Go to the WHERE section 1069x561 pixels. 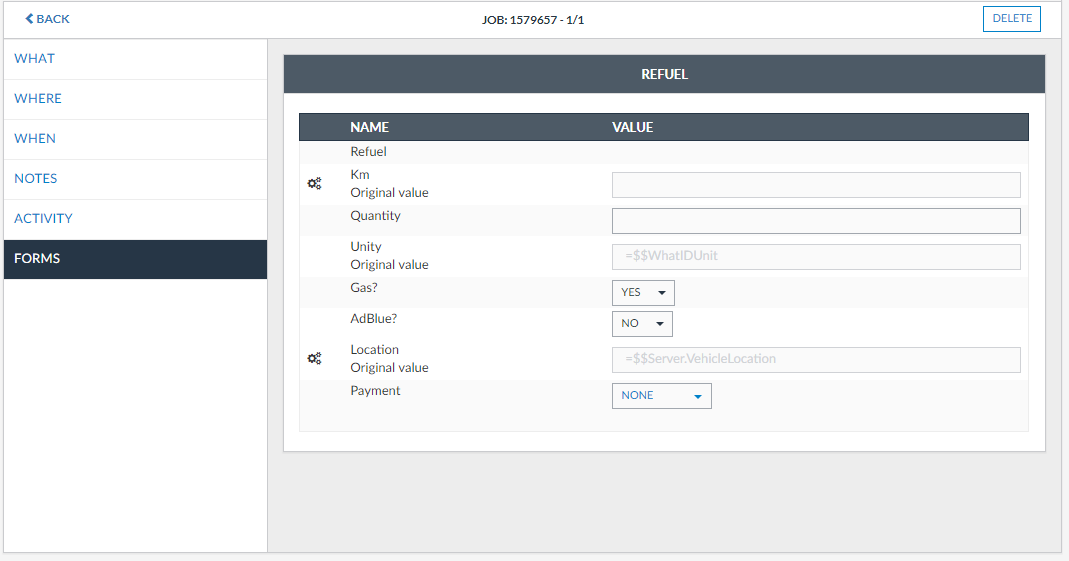(x=38, y=99)
